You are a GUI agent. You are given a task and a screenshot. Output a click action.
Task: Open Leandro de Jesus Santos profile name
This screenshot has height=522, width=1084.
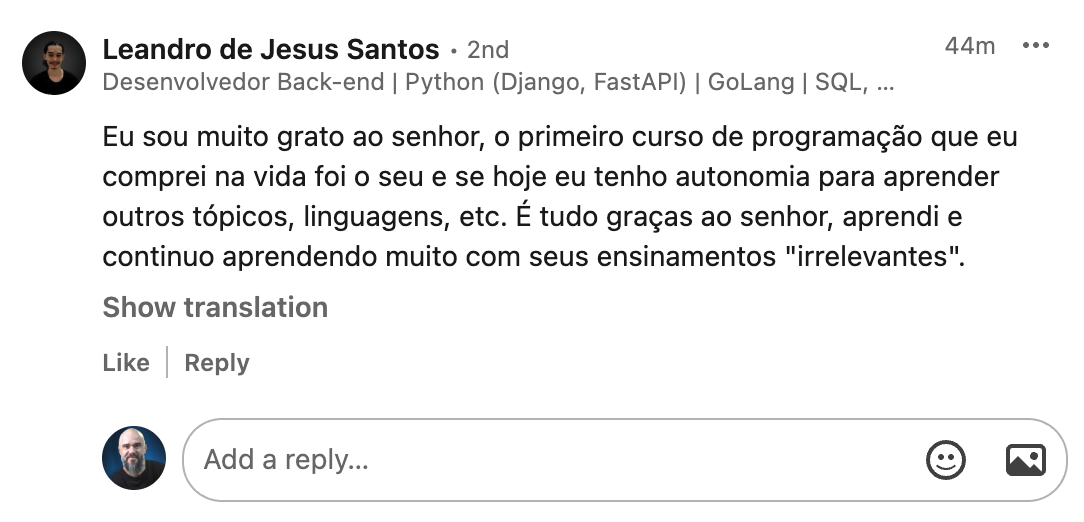270,49
